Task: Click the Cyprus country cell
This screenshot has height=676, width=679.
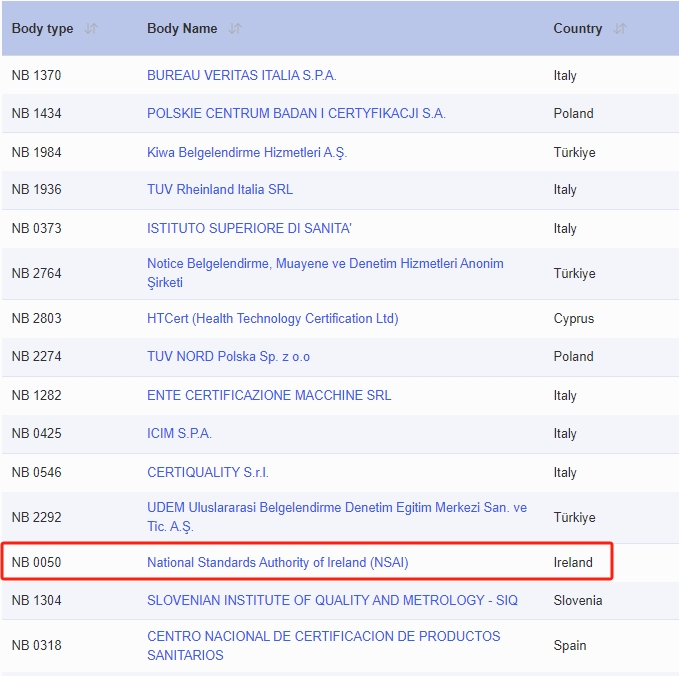Action: 574,319
